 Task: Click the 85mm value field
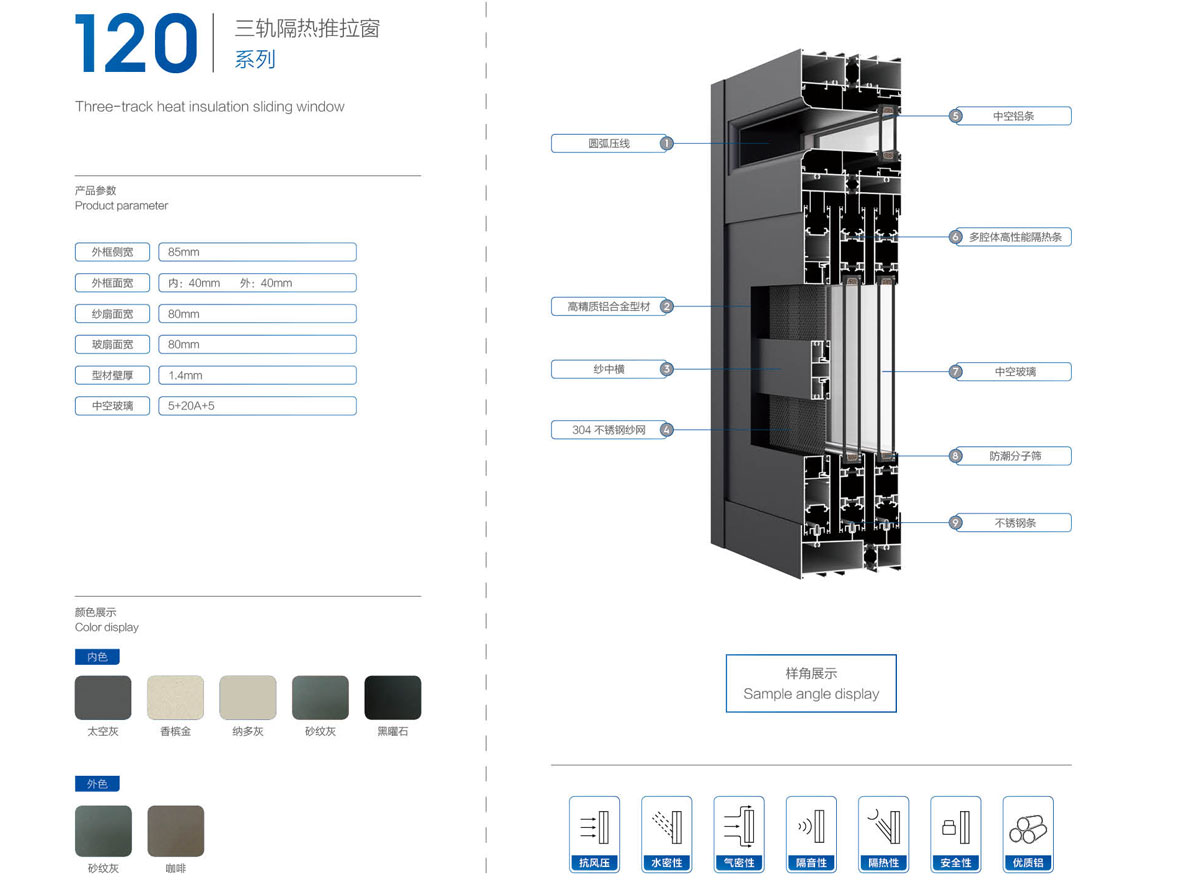click(x=257, y=252)
